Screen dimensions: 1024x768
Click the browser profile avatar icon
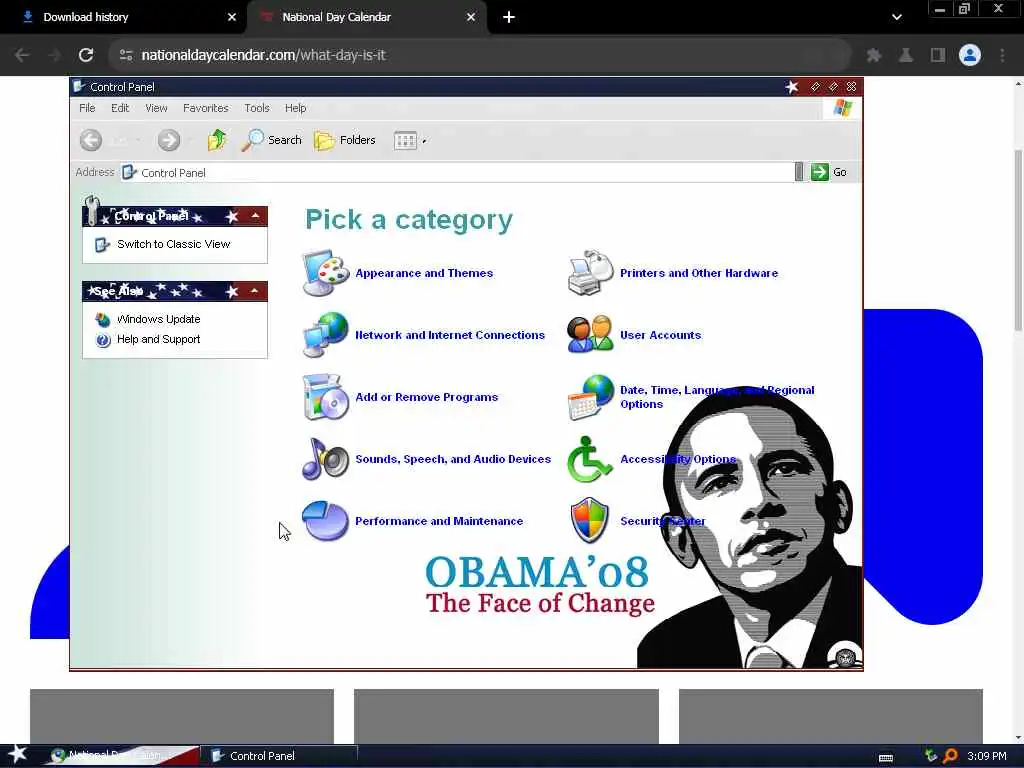(970, 55)
